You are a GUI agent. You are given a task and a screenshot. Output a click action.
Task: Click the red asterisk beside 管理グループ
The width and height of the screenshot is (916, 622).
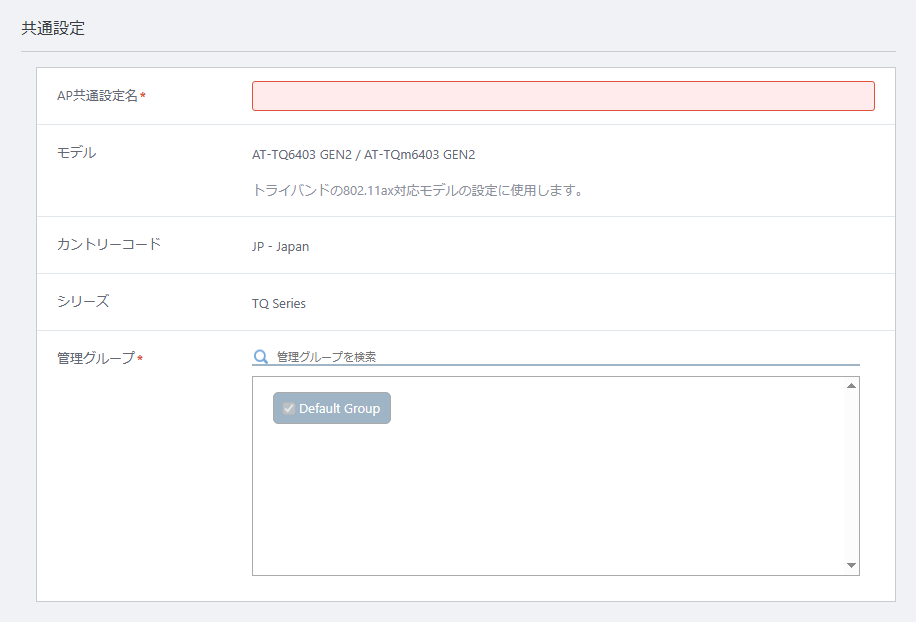tap(140, 358)
